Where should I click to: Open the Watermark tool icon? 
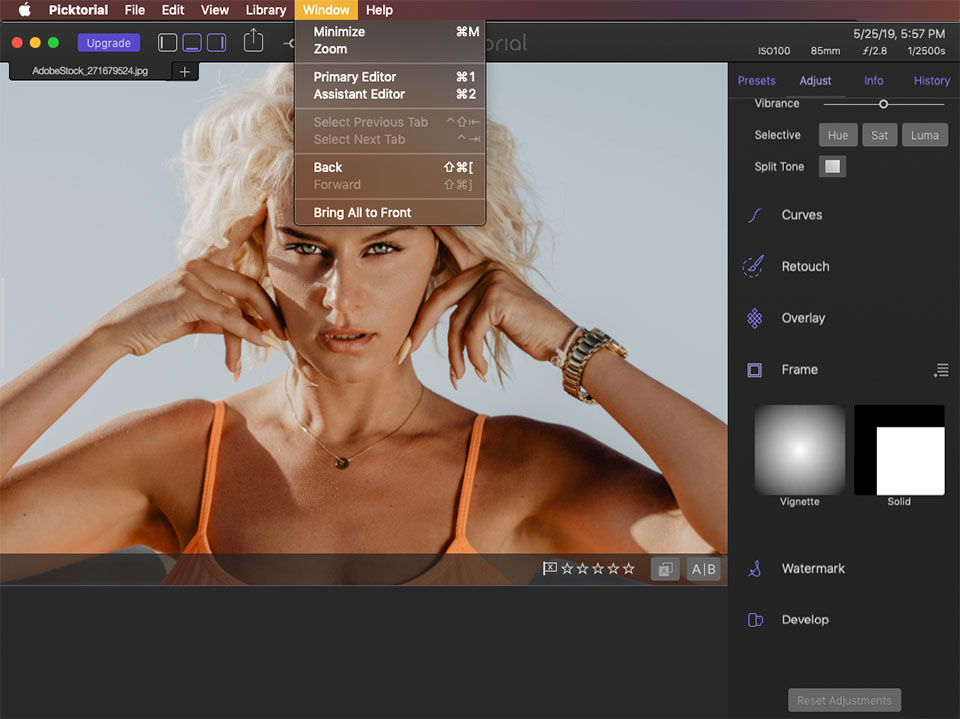point(754,568)
